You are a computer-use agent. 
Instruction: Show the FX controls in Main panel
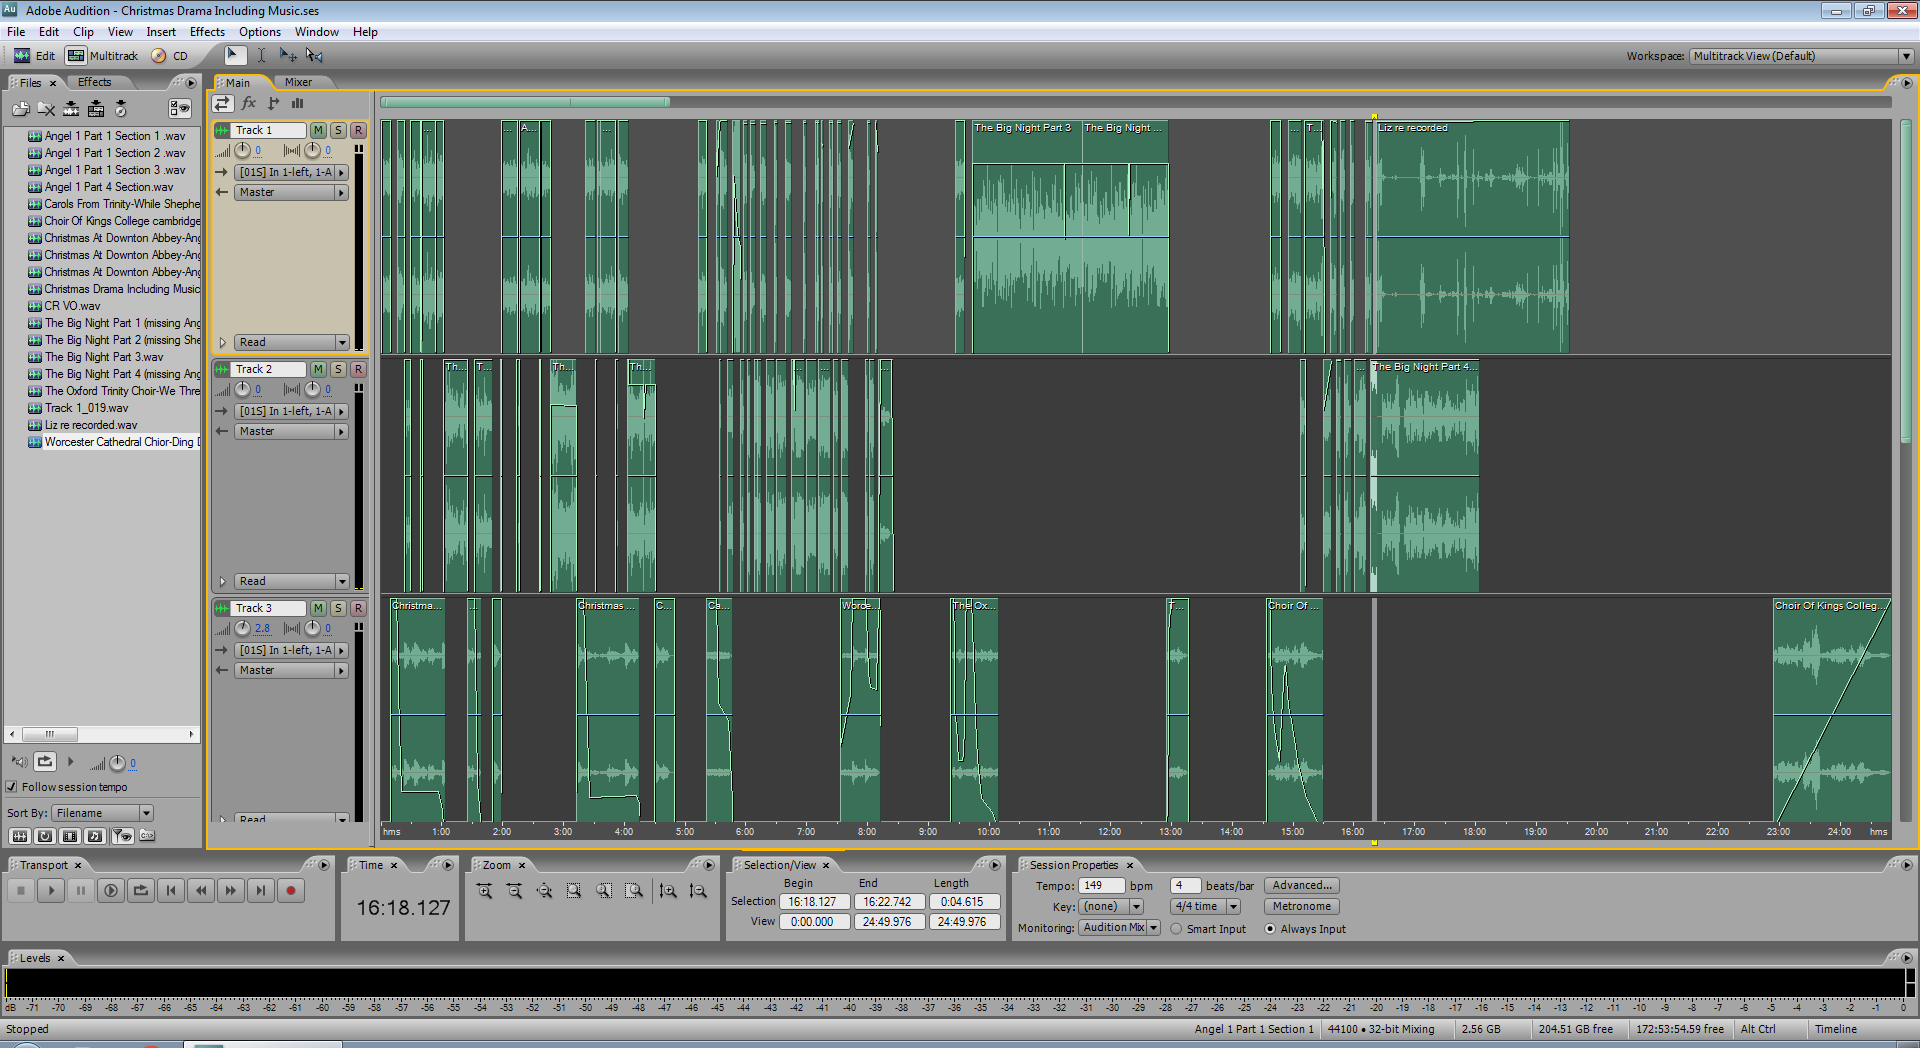click(x=249, y=103)
